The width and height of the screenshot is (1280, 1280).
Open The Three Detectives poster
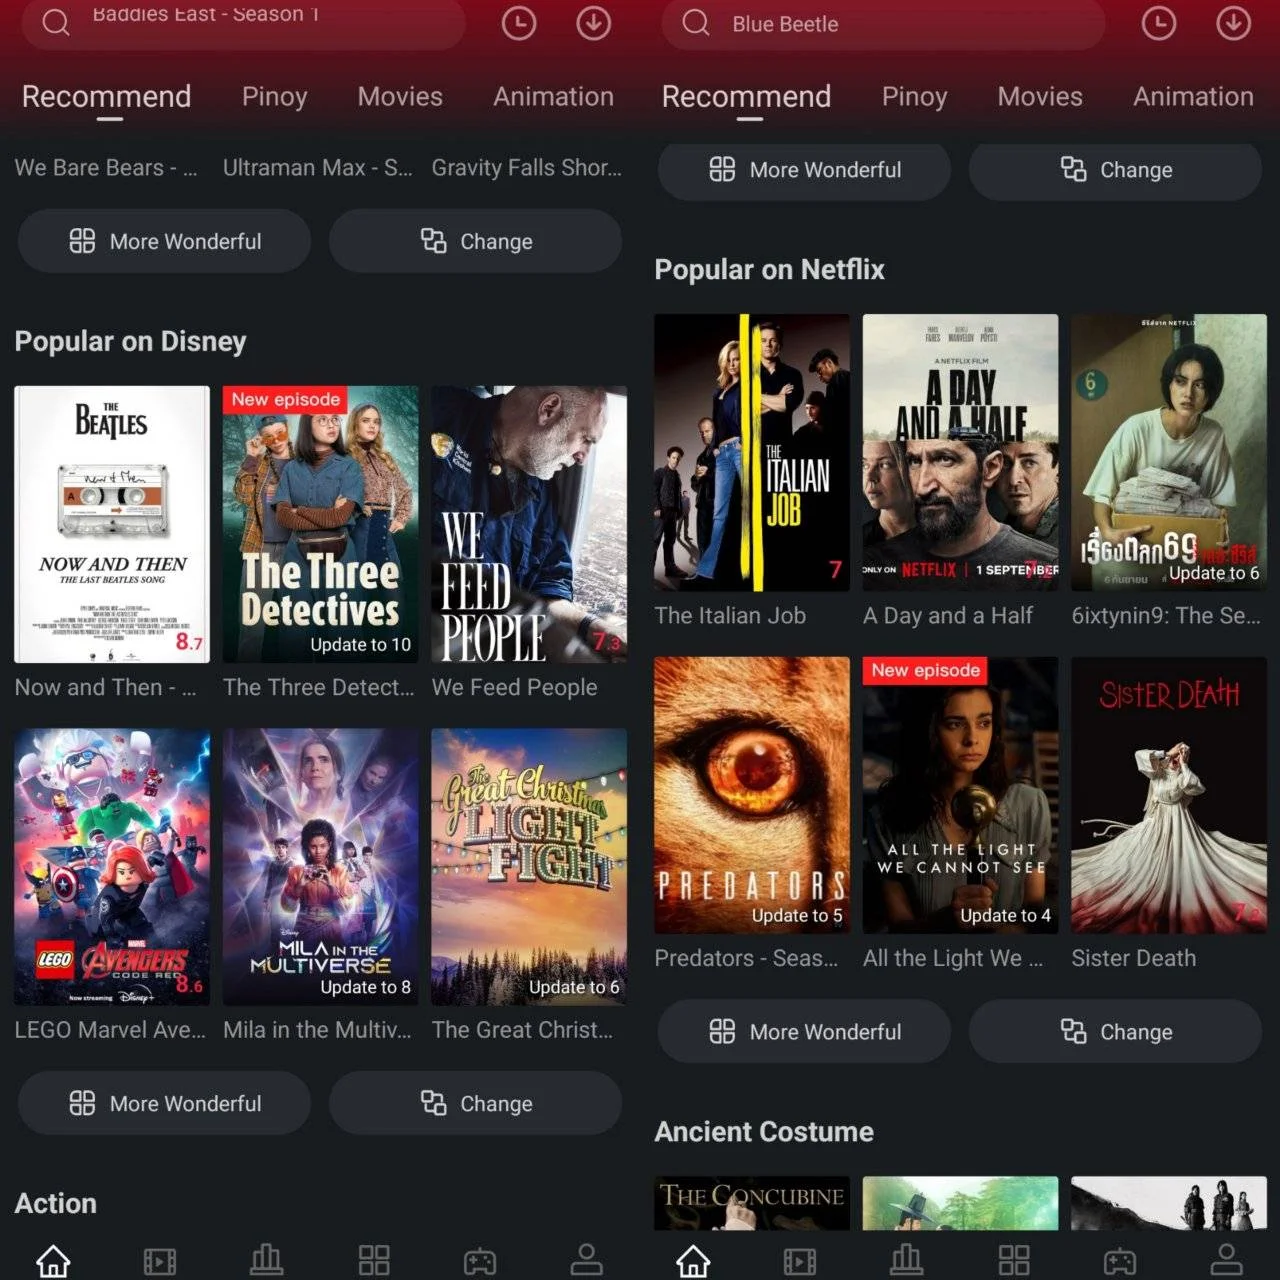pos(321,524)
